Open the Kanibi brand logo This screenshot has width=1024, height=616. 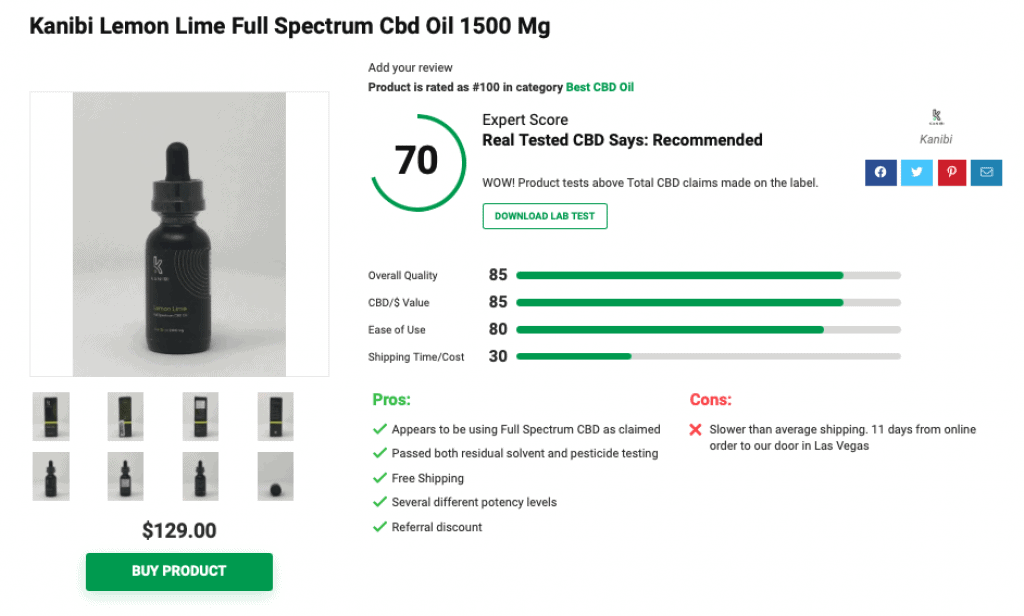(x=936, y=117)
